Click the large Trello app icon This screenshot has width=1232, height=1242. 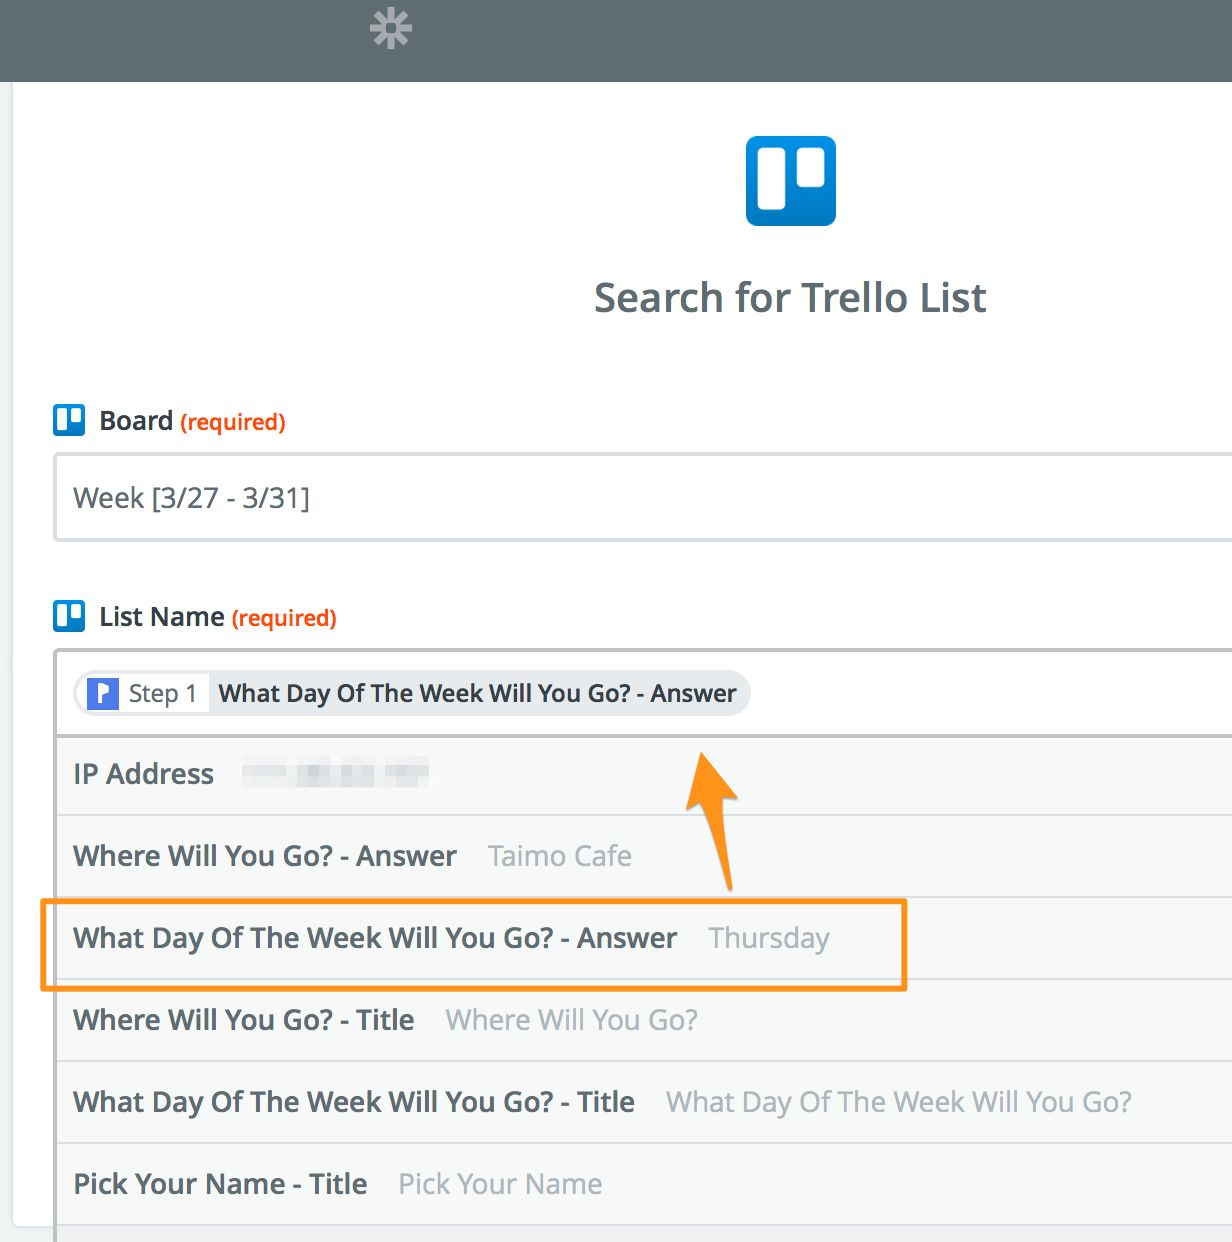click(791, 181)
